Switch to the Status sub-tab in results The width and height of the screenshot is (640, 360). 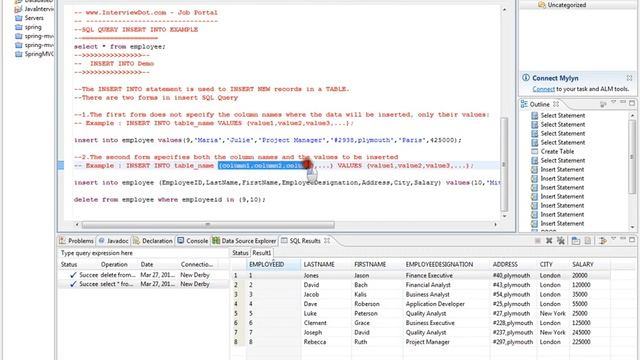pyautogui.click(x=240, y=253)
